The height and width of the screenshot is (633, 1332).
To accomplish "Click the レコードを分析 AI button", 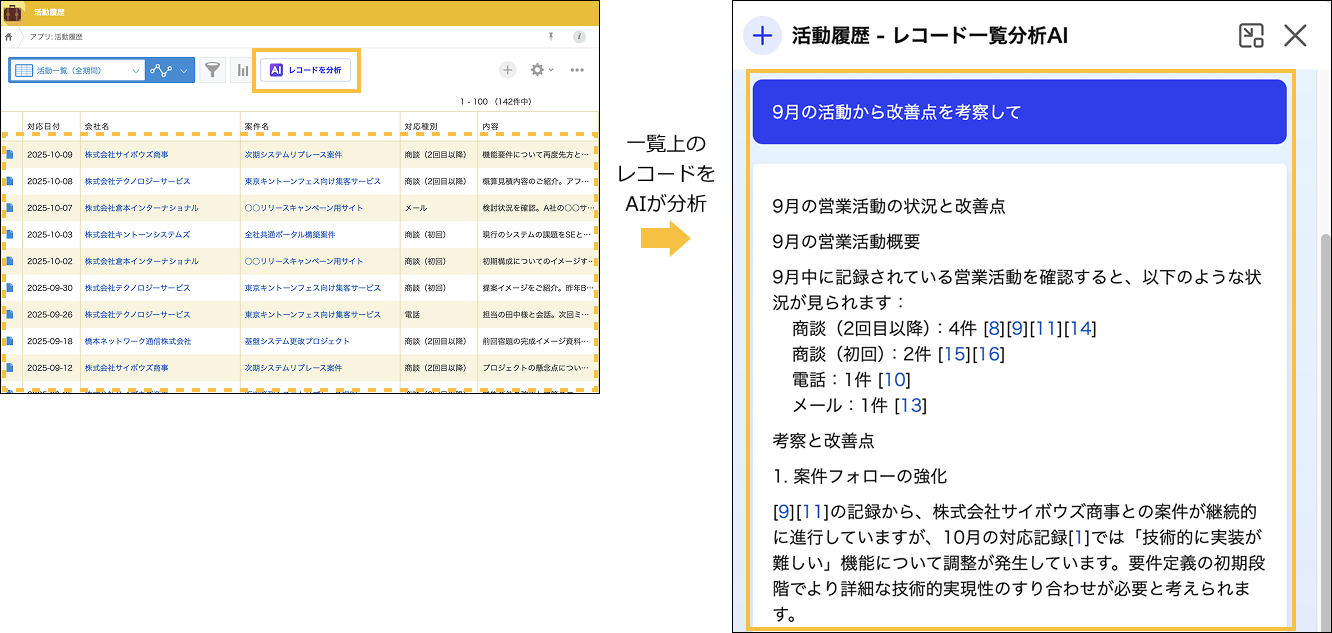I will [x=306, y=70].
